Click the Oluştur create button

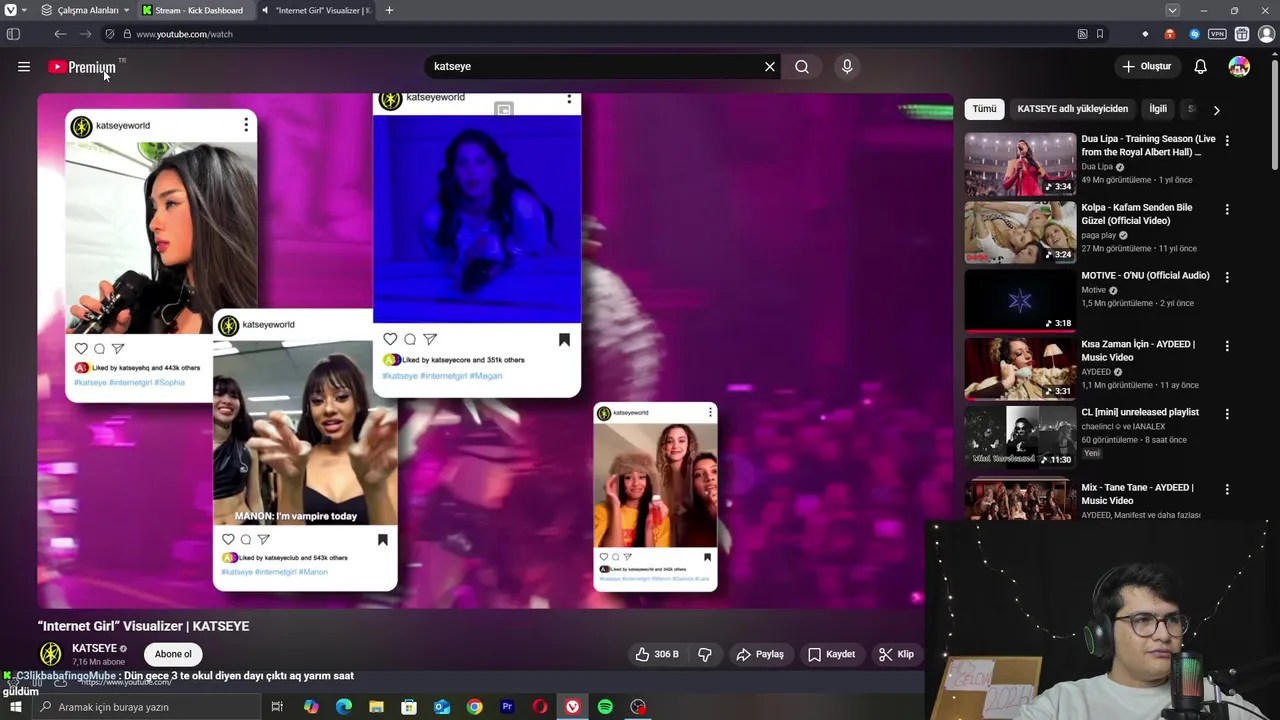pyautogui.click(x=1146, y=67)
